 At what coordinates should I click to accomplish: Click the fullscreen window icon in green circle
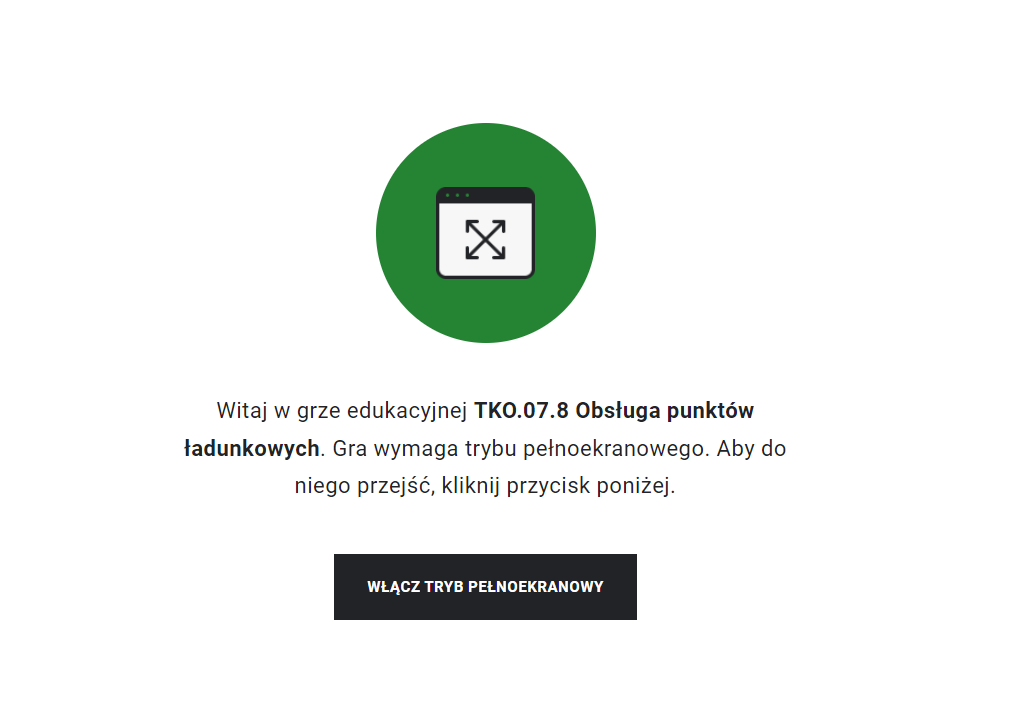pos(485,233)
